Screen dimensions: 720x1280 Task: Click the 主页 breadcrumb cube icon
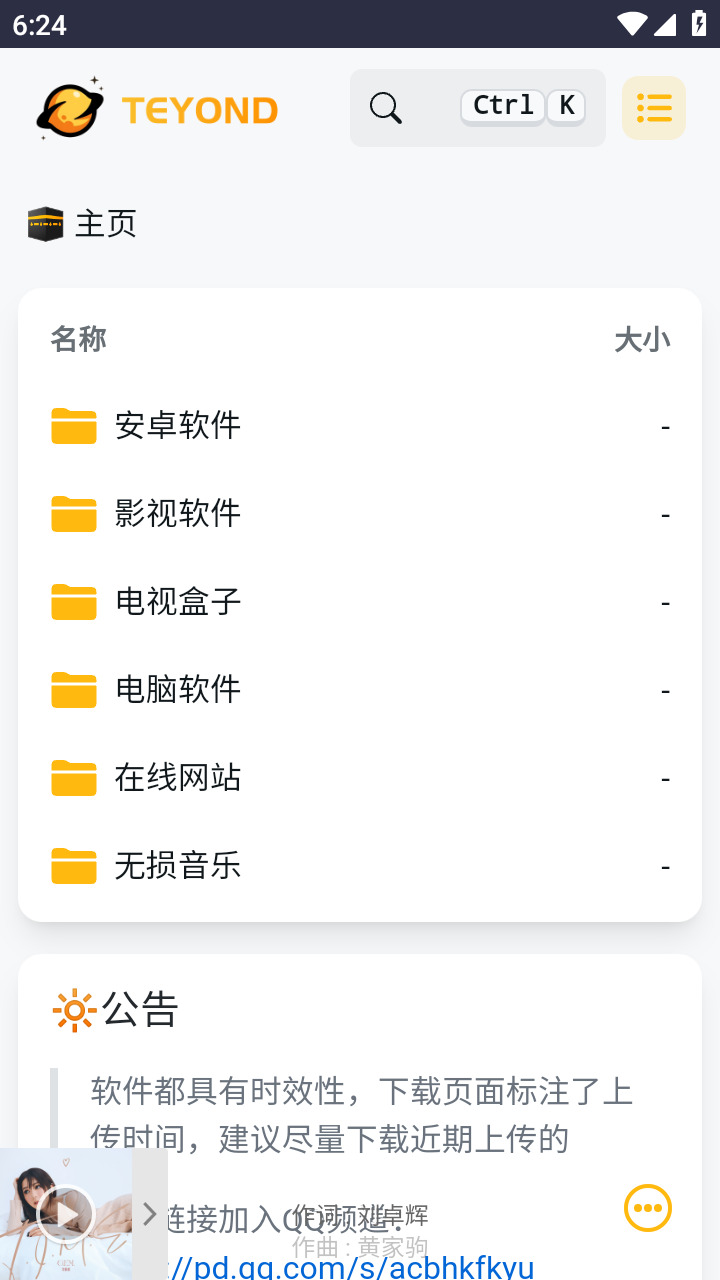[x=45, y=224]
